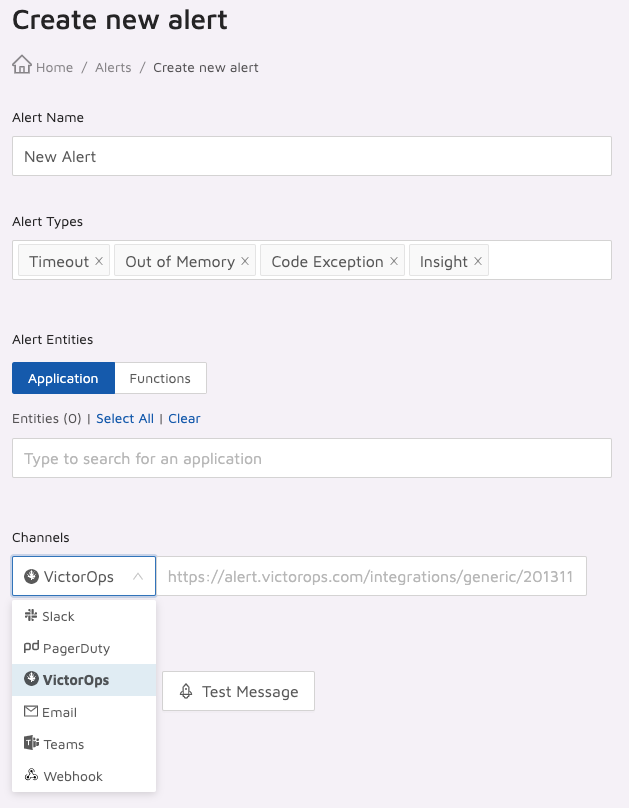Remove the Code Exception tag
This screenshot has width=629, height=808.
(x=394, y=261)
